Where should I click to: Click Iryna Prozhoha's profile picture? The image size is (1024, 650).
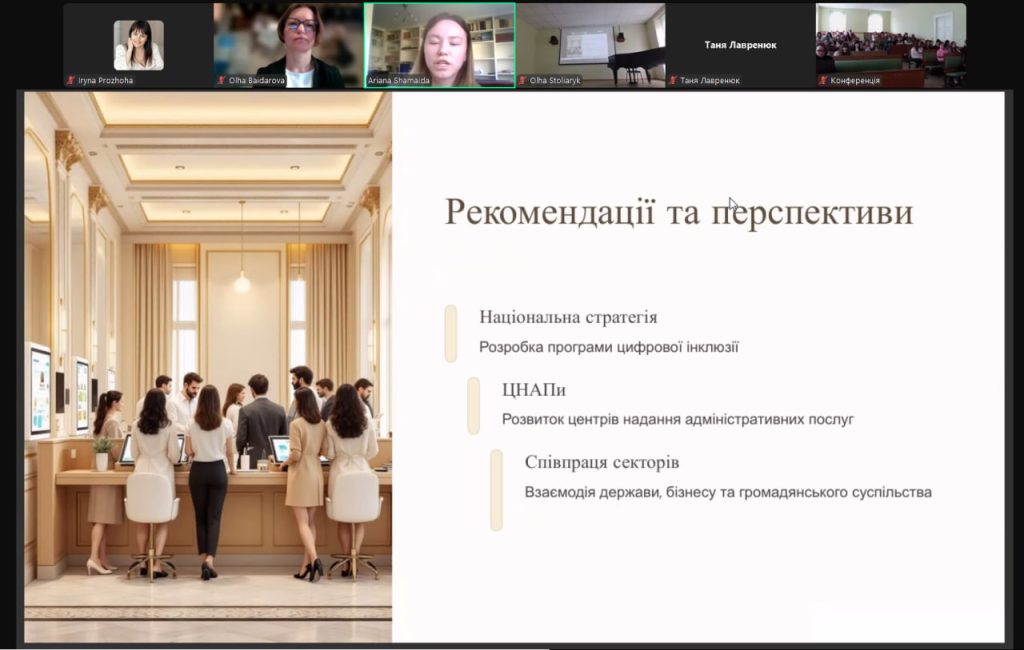138,45
